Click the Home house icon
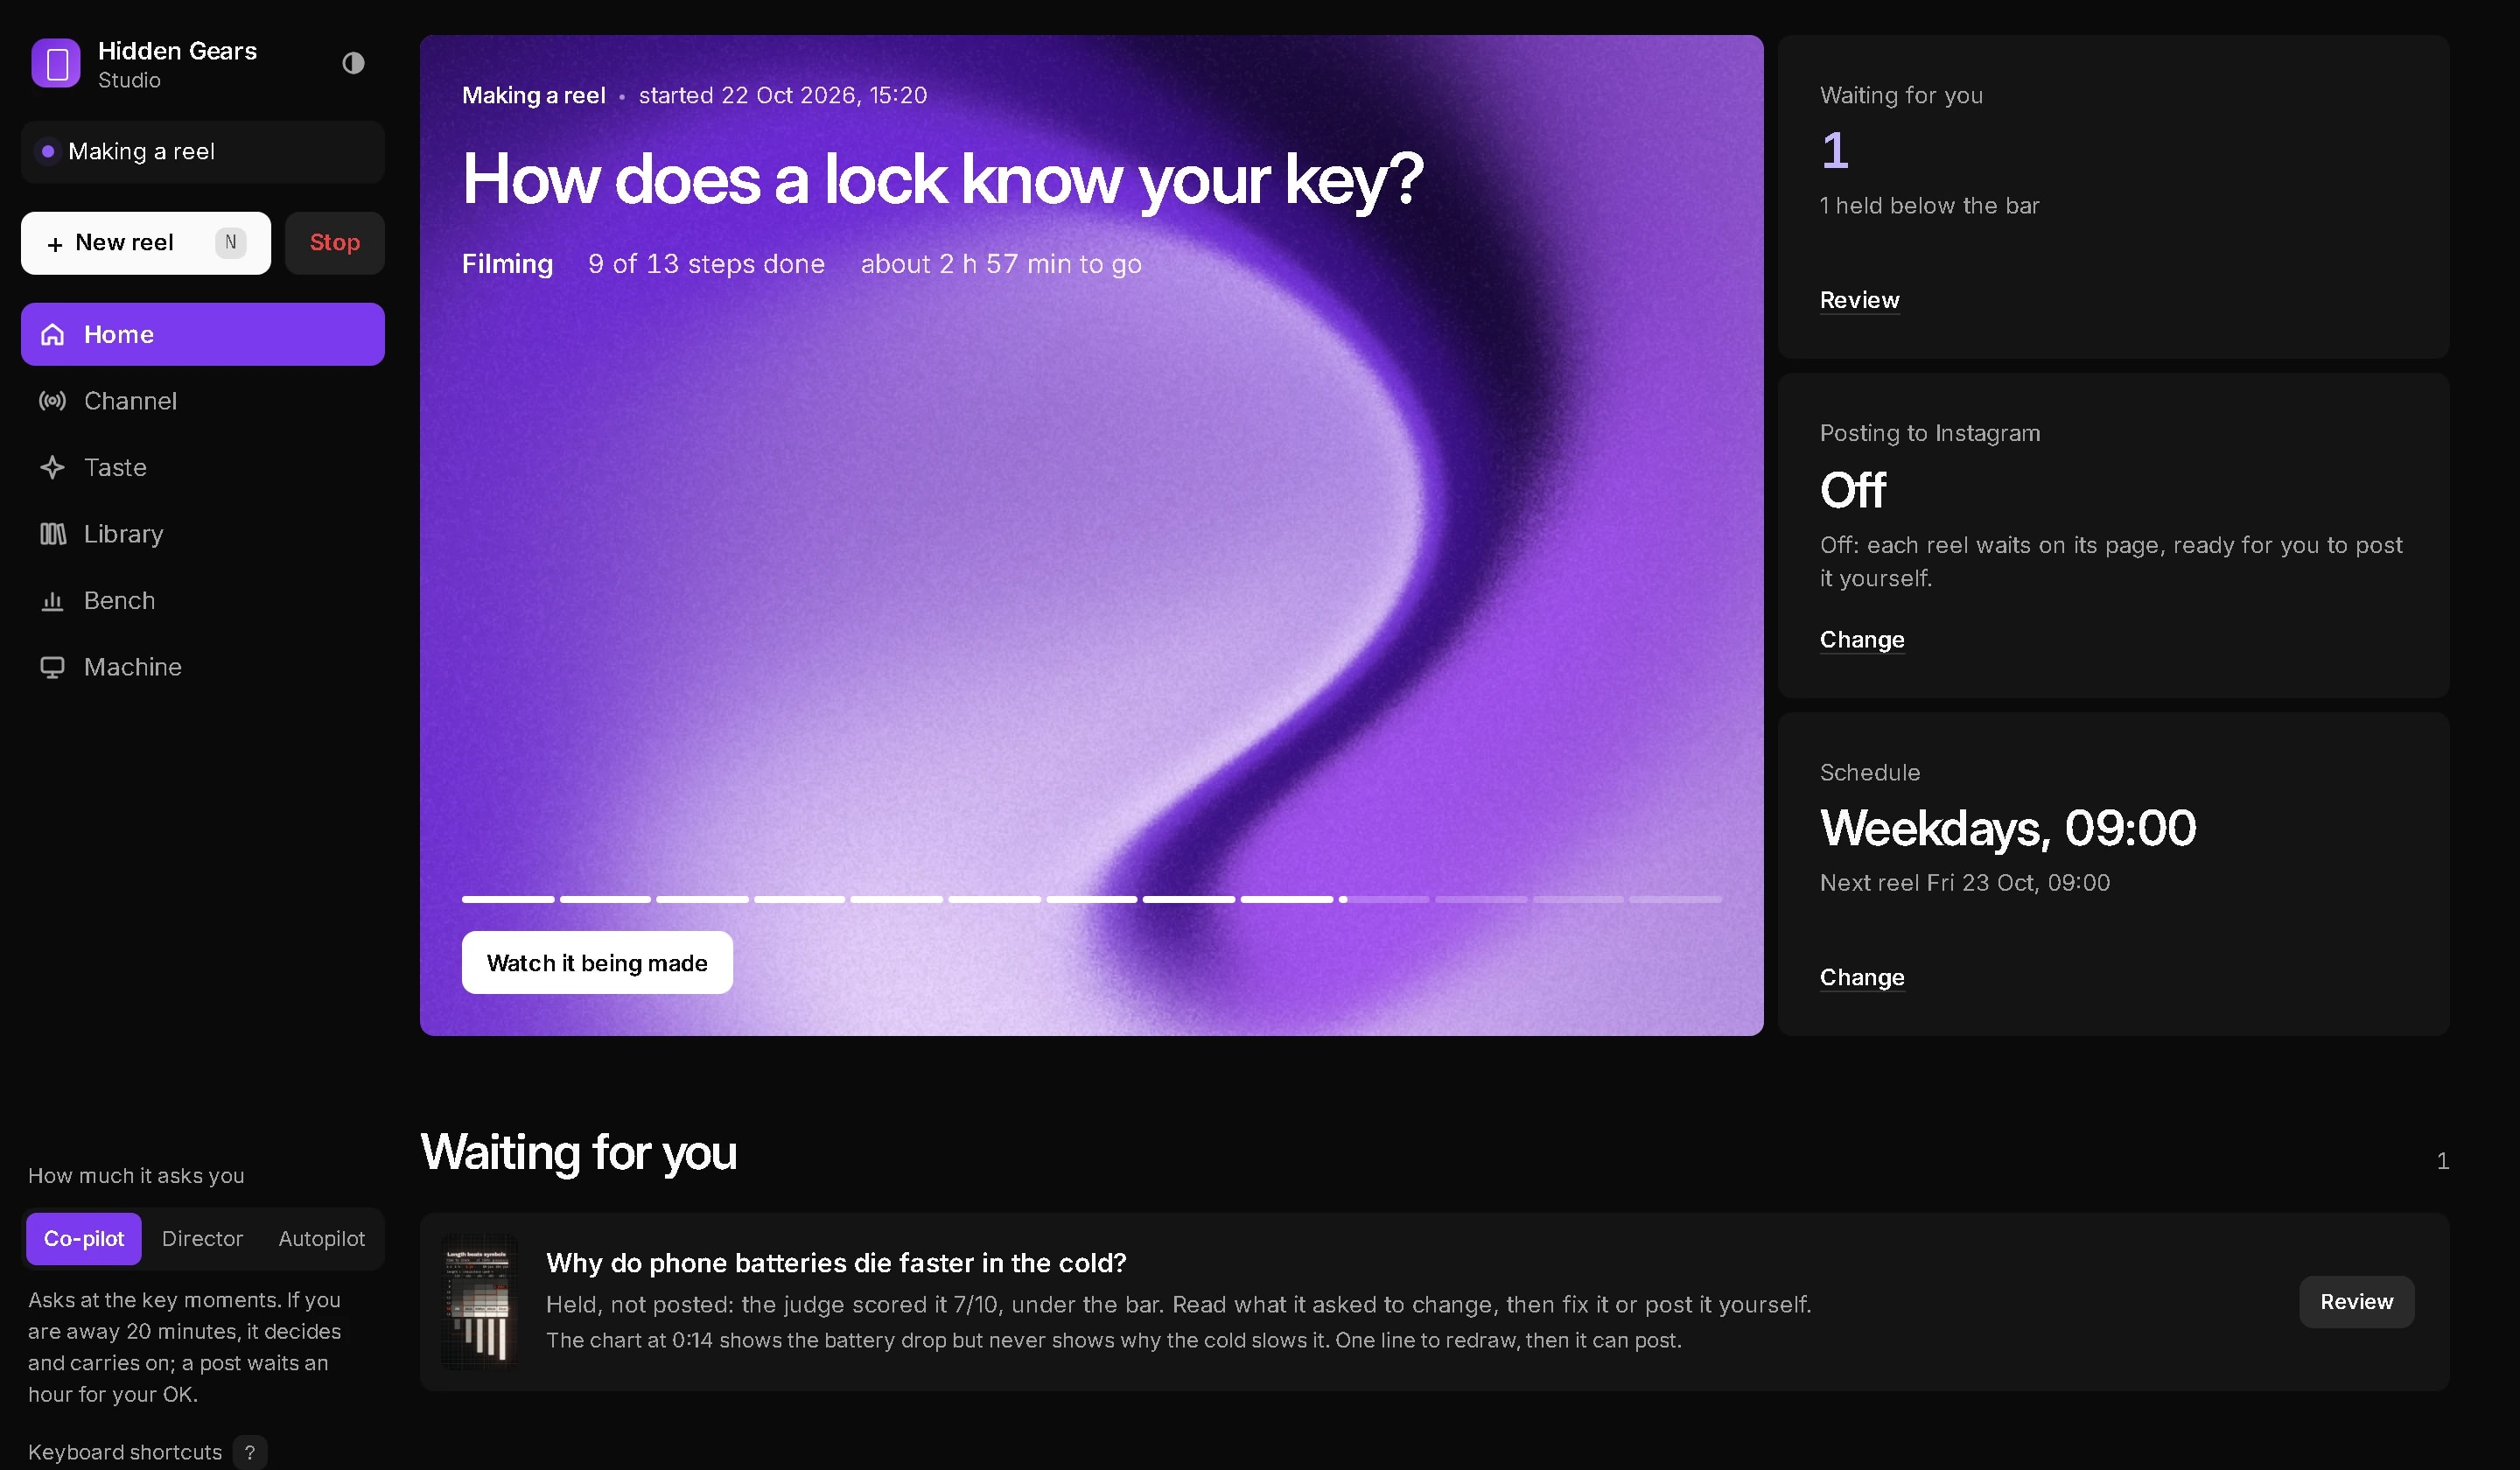 [52, 334]
